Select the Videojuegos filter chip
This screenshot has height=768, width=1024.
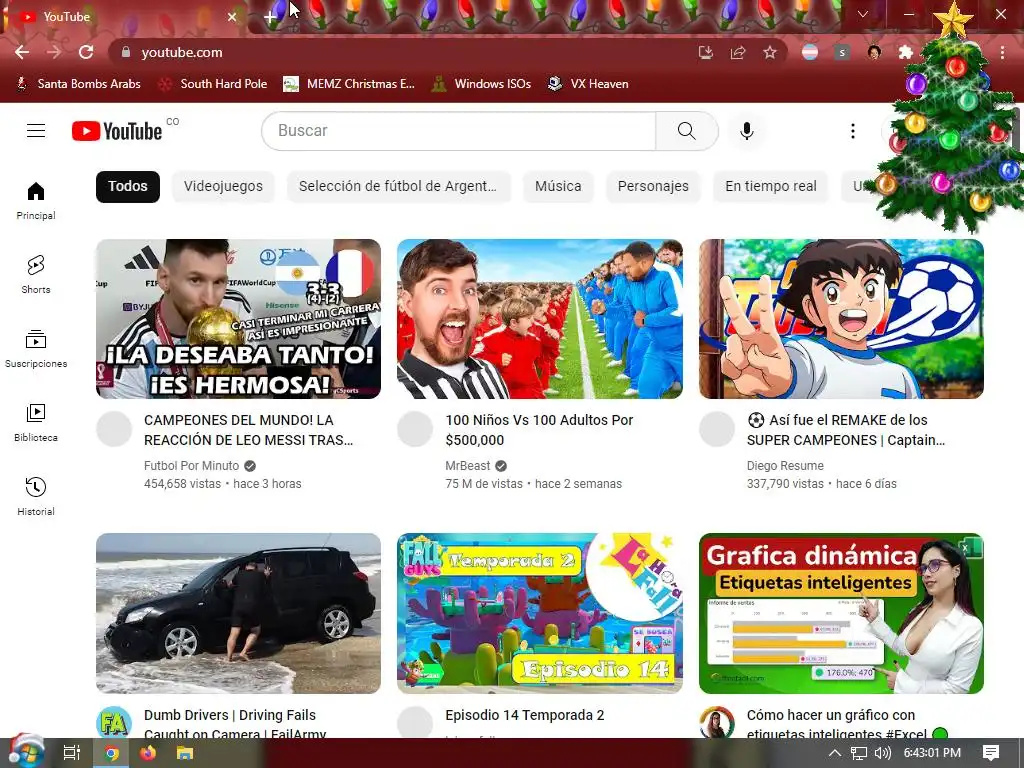(223, 186)
